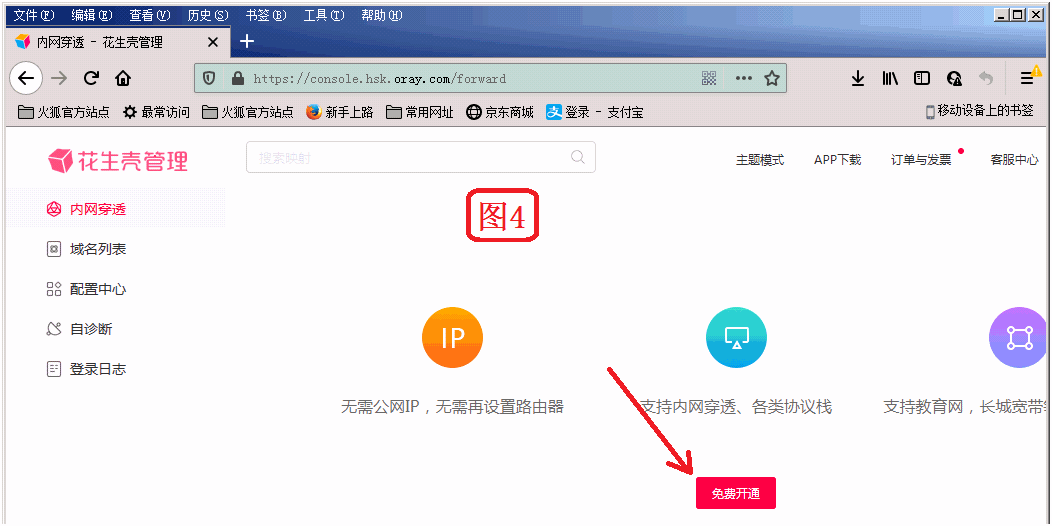This screenshot has height=526, width=1052.
Task: Click text 无需公网IP，无需再设置路由器
Action: (452, 407)
